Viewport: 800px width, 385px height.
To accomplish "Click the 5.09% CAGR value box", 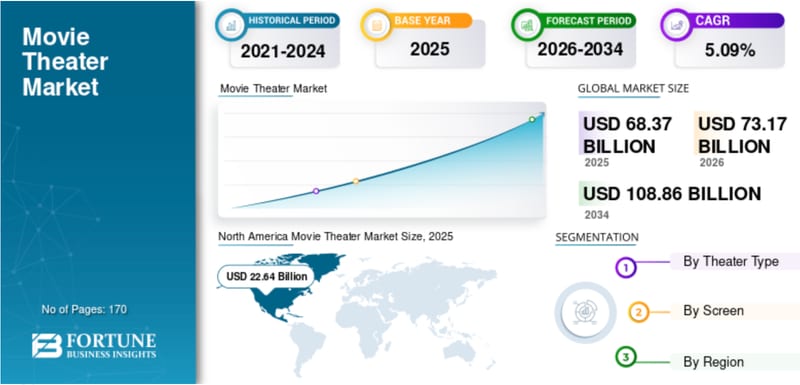I will 730,50.
